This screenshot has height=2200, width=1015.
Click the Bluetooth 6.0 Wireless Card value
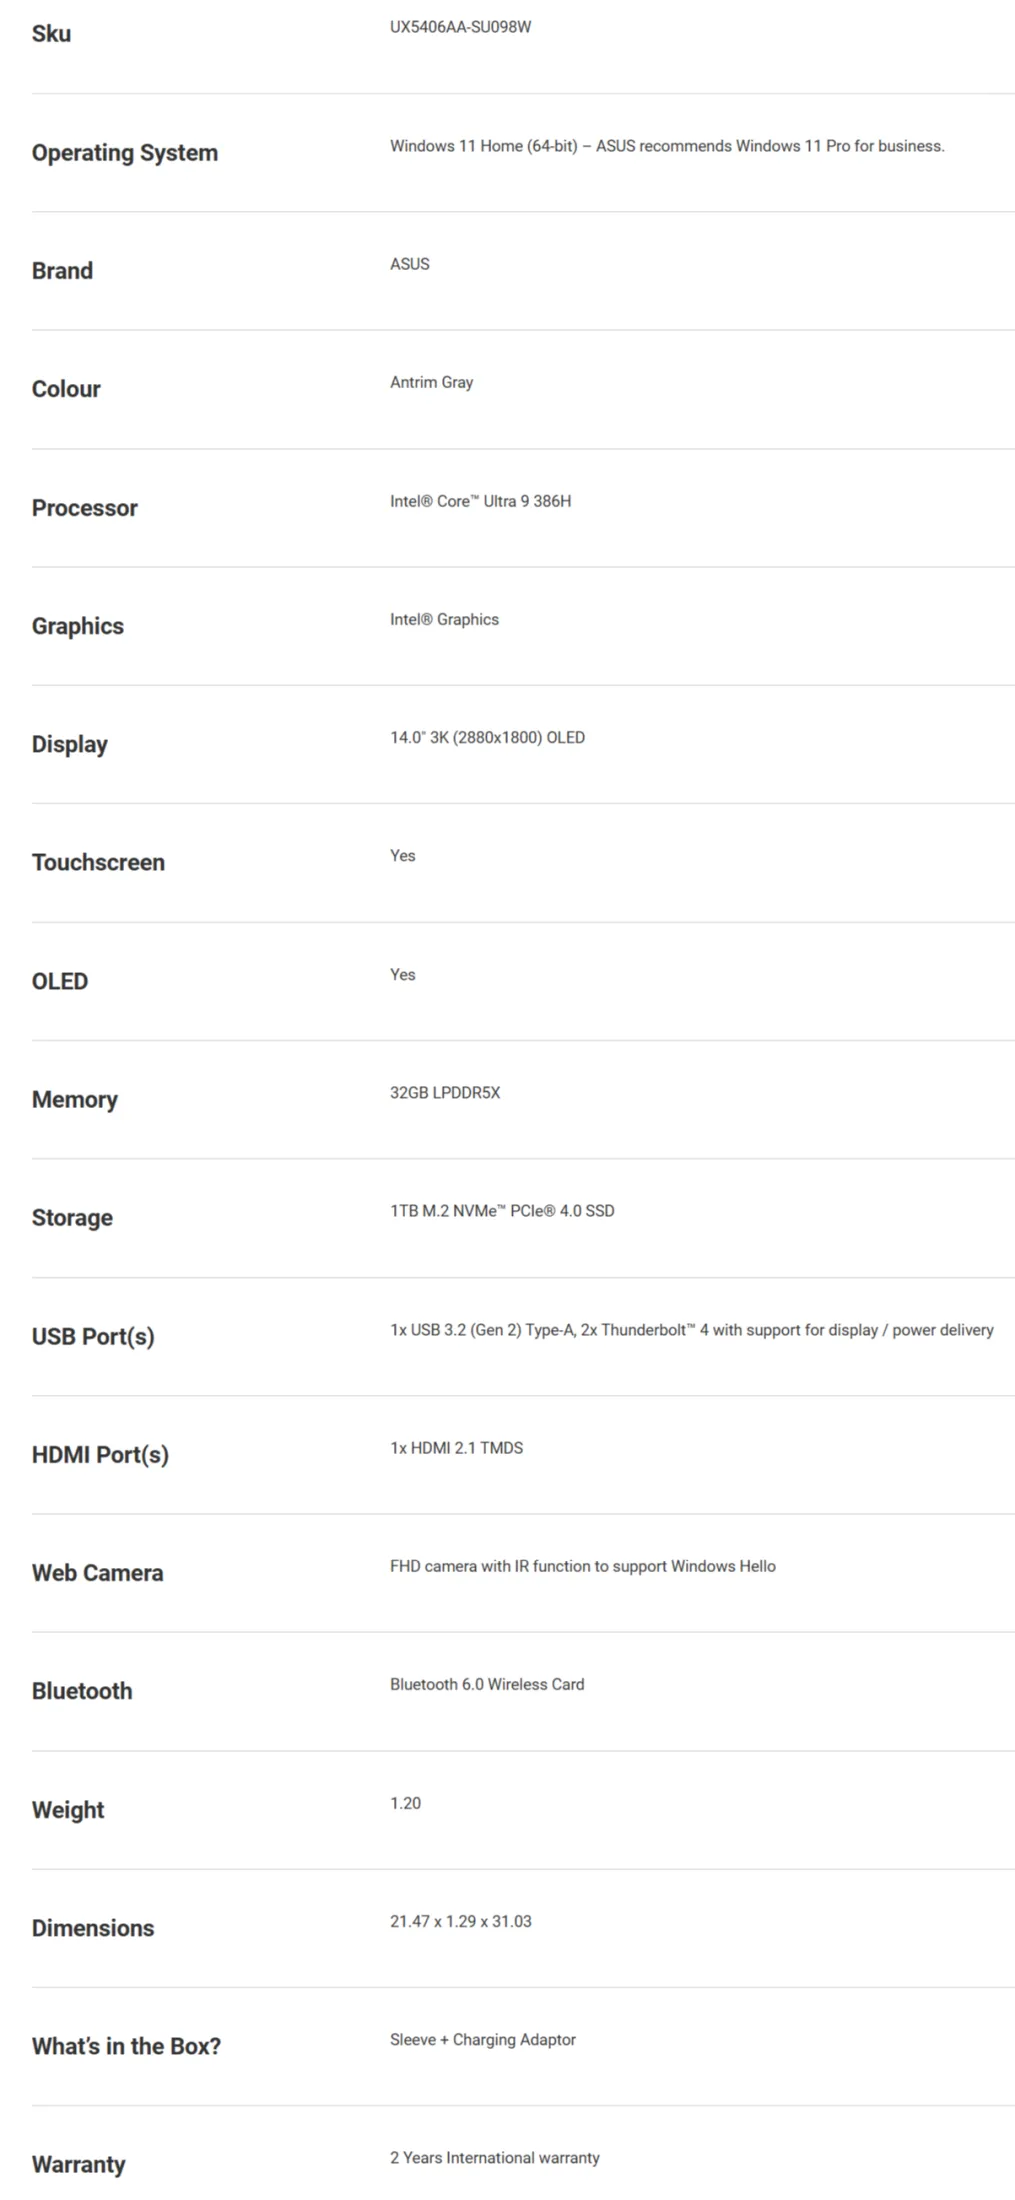pyautogui.click(x=487, y=1684)
